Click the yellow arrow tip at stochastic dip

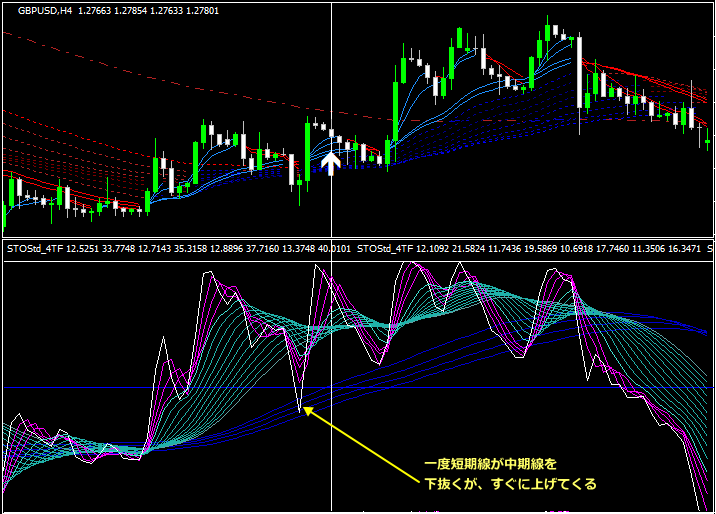(305, 408)
